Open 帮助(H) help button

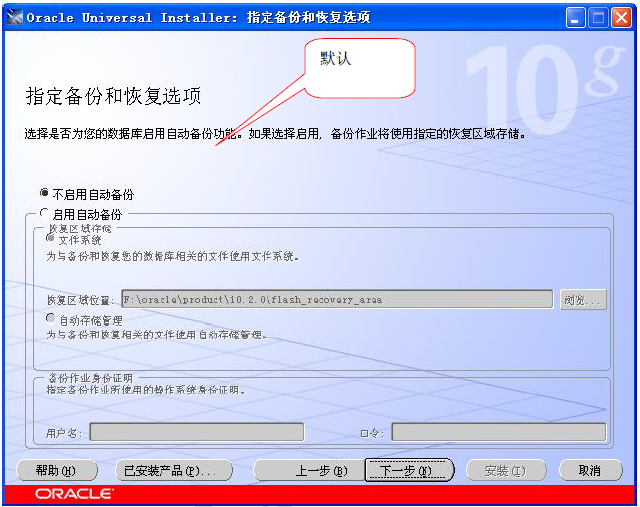coord(56,471)
